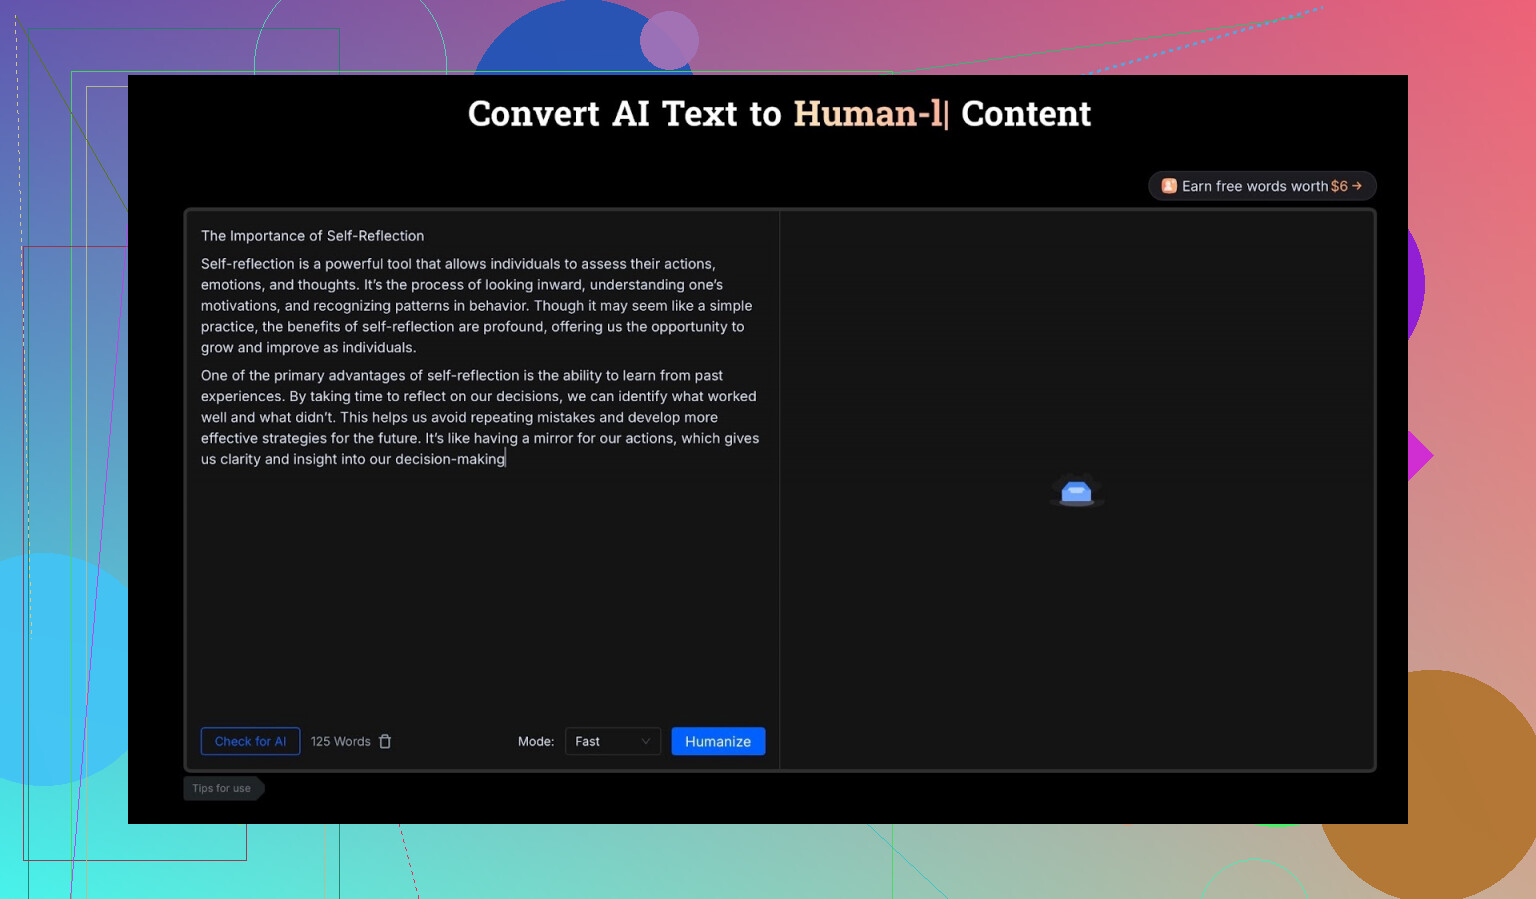Screen dimensions: 1536x899
Task: Click the blank area below the input text
Action: point(480,590)
